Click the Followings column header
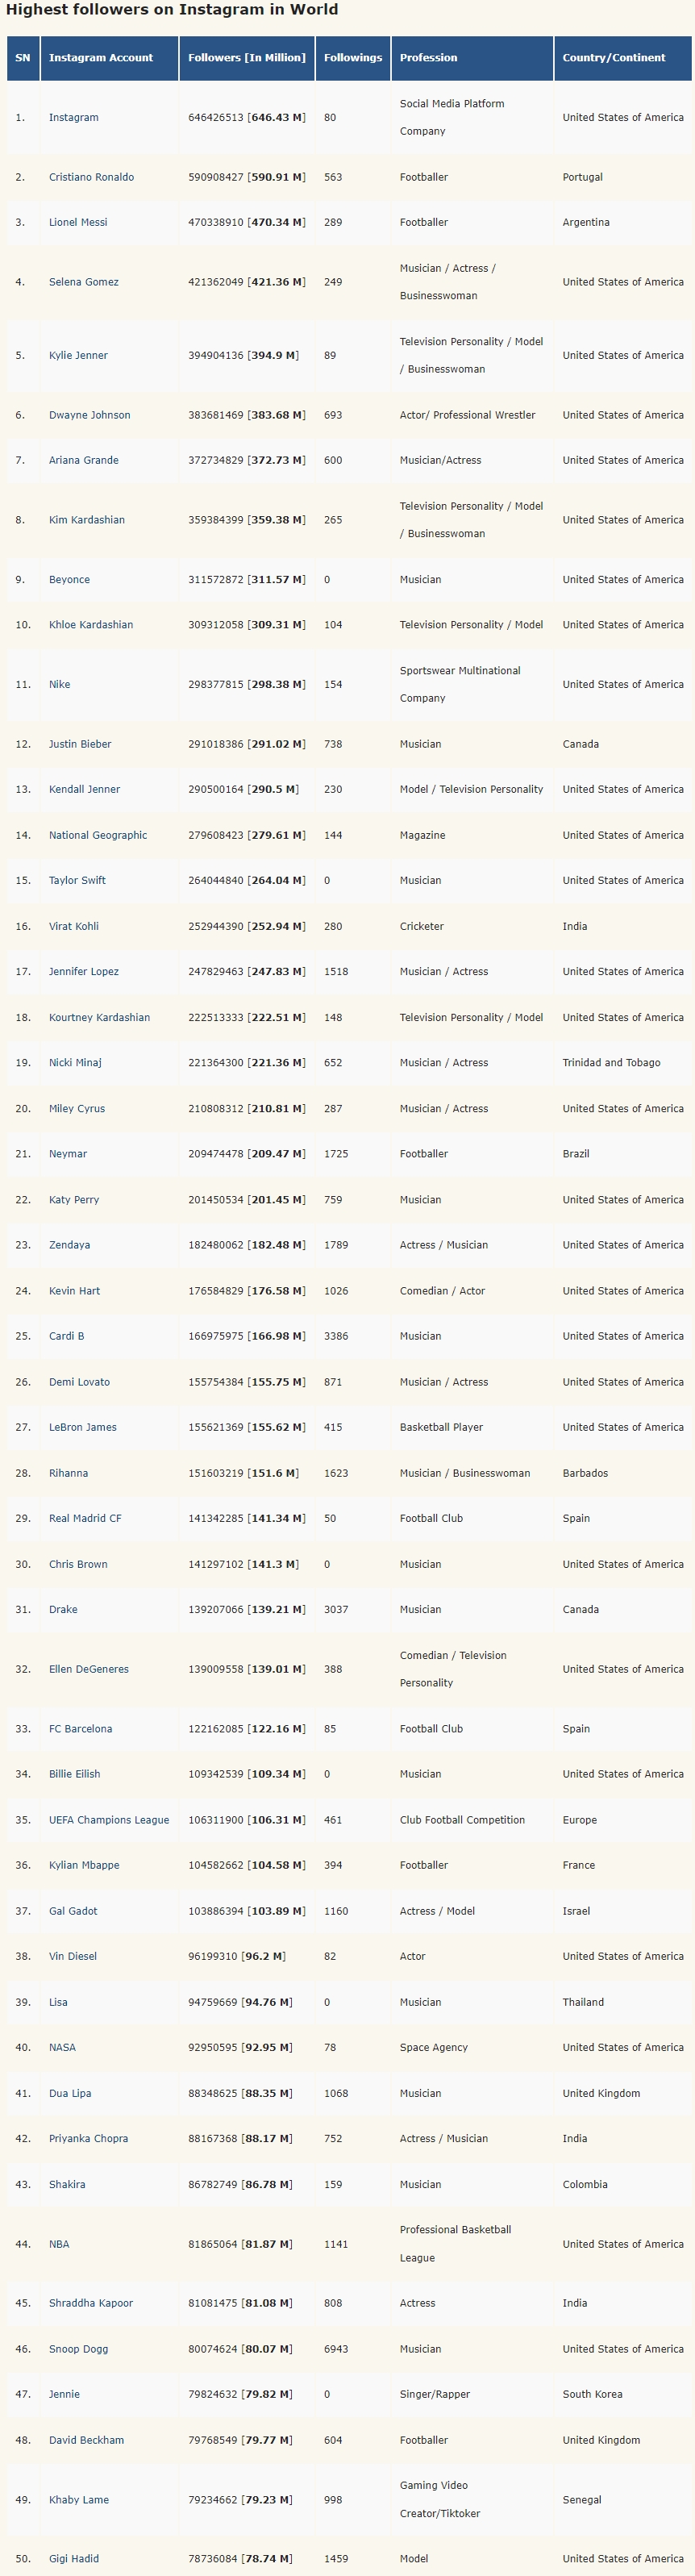The height and width of the screenshot is (2576, 695). coord(353,58)
